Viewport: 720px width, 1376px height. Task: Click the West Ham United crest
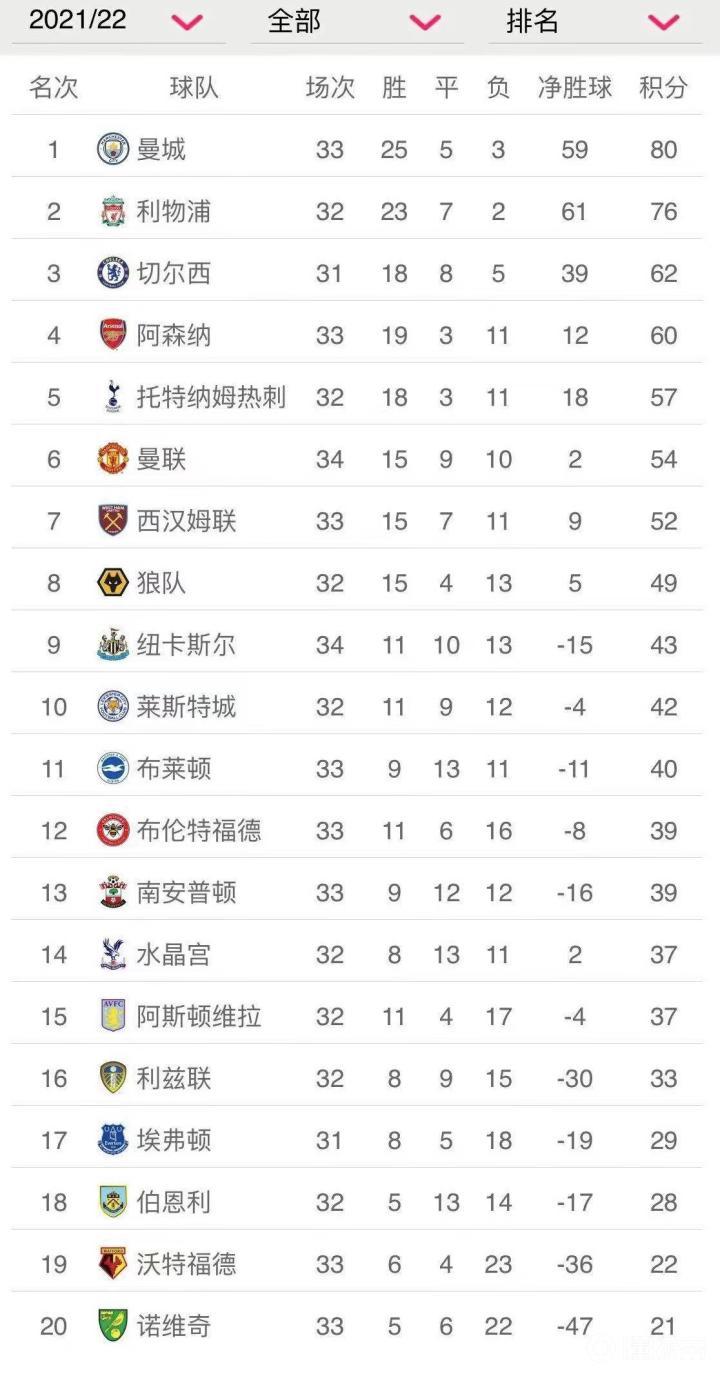click(x=113, y=521)
